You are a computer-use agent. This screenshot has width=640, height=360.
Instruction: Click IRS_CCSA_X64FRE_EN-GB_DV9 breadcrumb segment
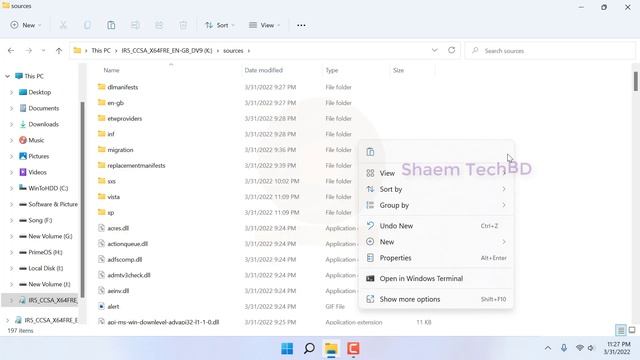click(x=167, y=51)
